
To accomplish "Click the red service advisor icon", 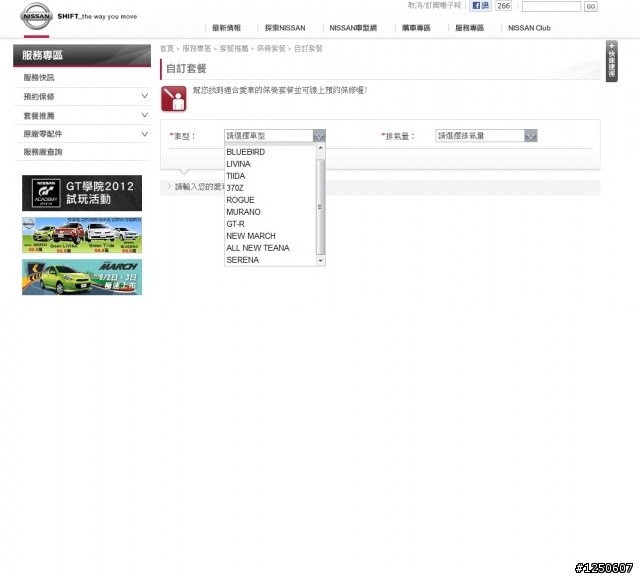I will [173, 98].
